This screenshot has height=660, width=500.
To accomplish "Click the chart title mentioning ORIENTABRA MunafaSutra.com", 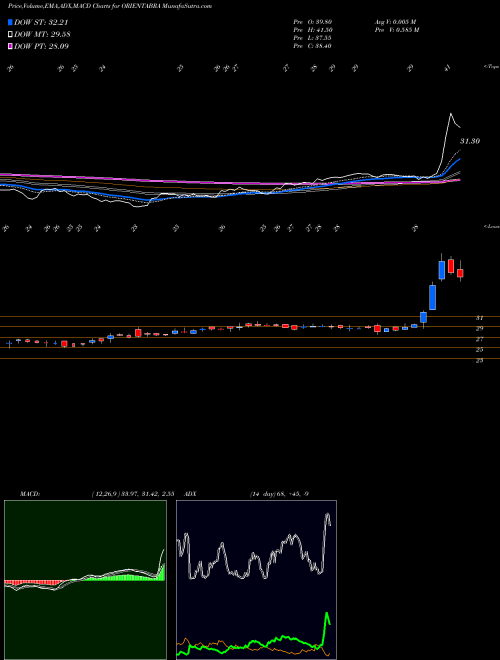I will (110, 6).
